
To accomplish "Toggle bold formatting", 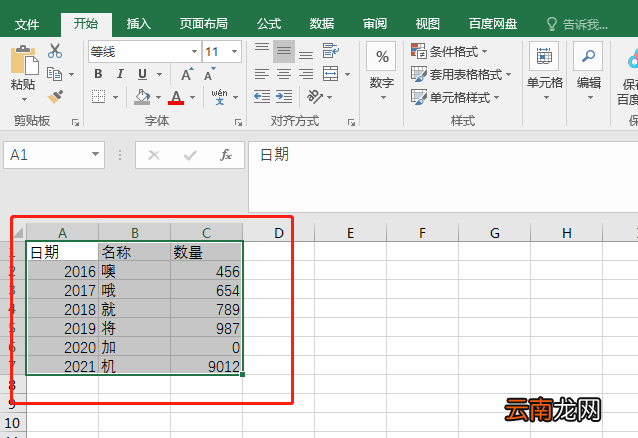I will point(98,74).
